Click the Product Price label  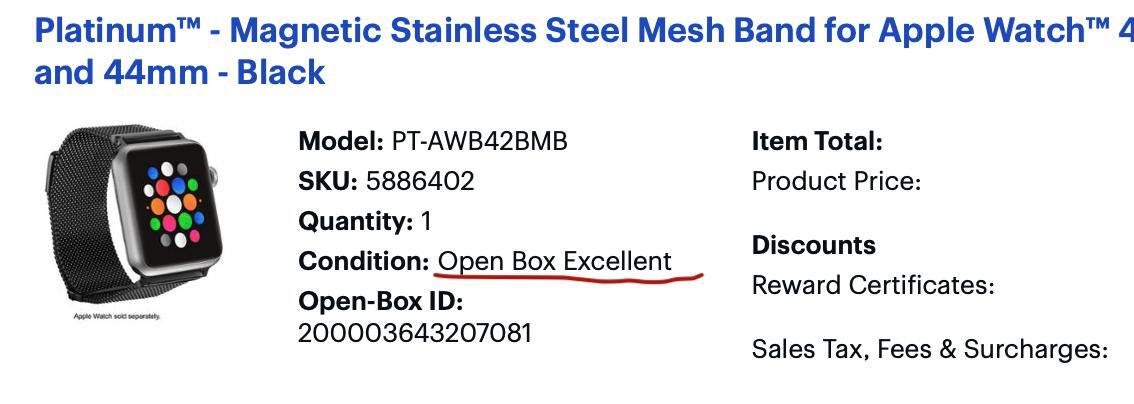[x=836, y=182]
